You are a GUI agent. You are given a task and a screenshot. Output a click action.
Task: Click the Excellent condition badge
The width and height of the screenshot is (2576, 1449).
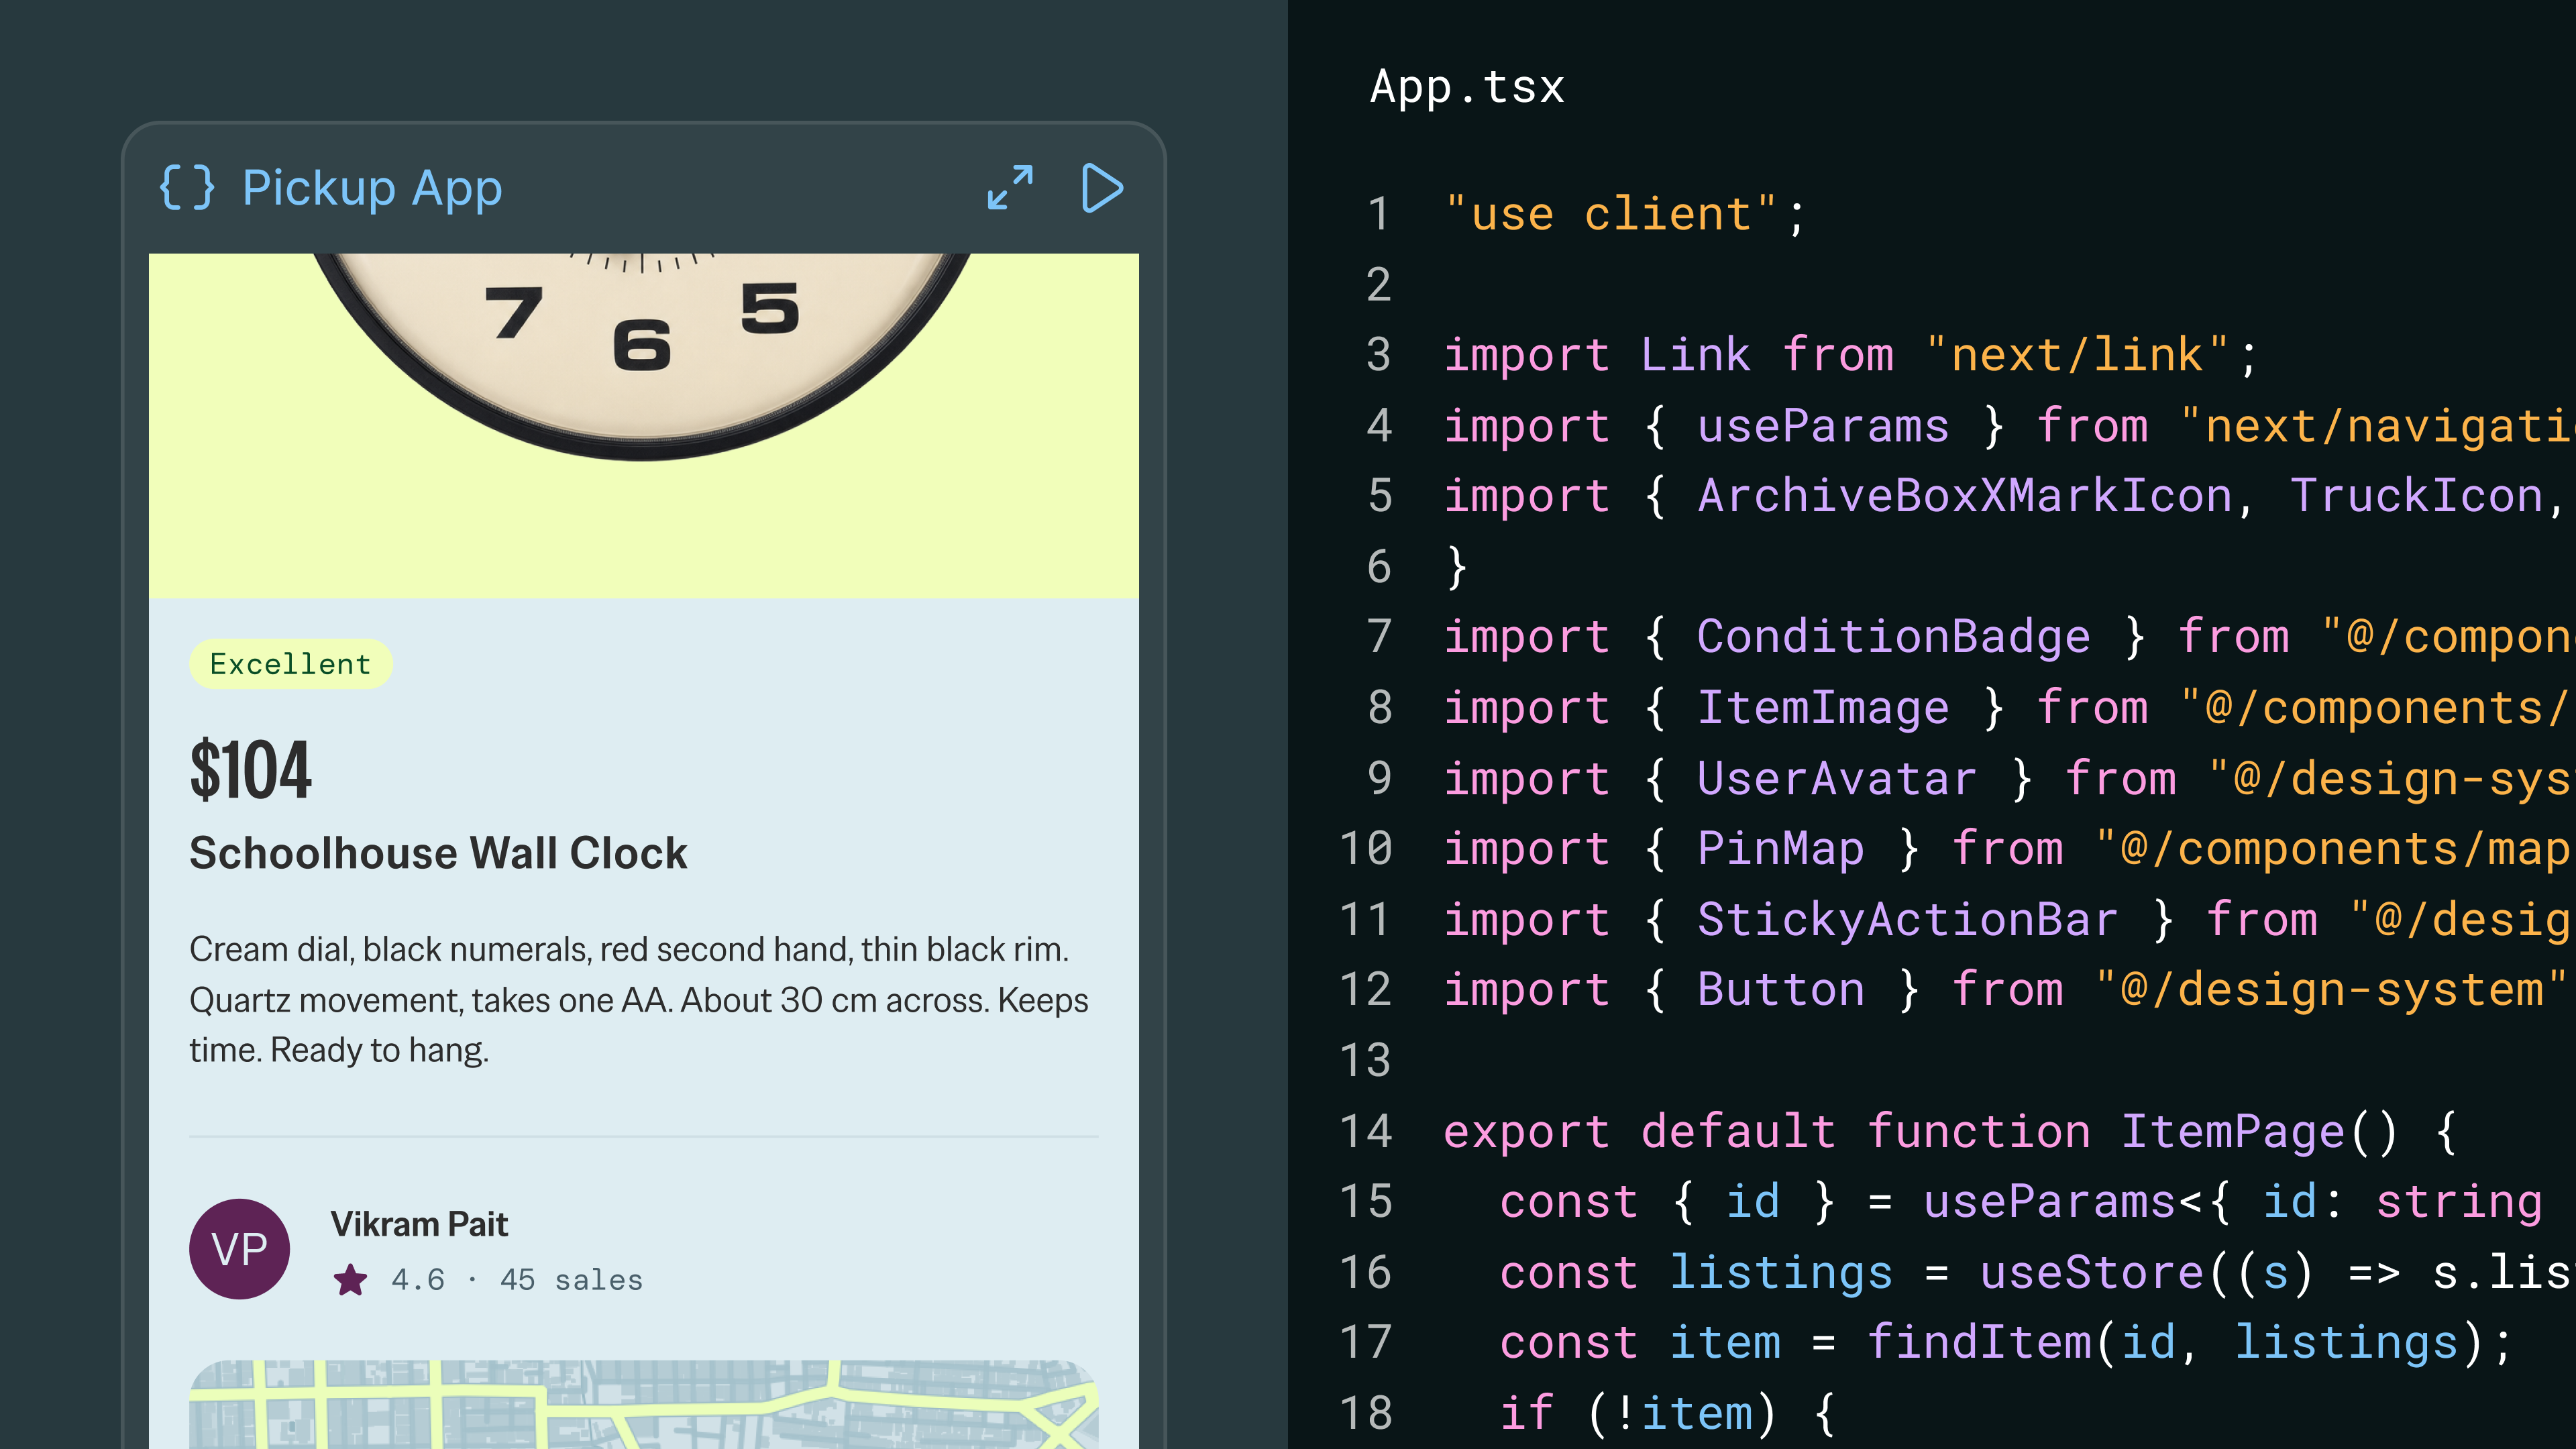(x=290, y=664)
